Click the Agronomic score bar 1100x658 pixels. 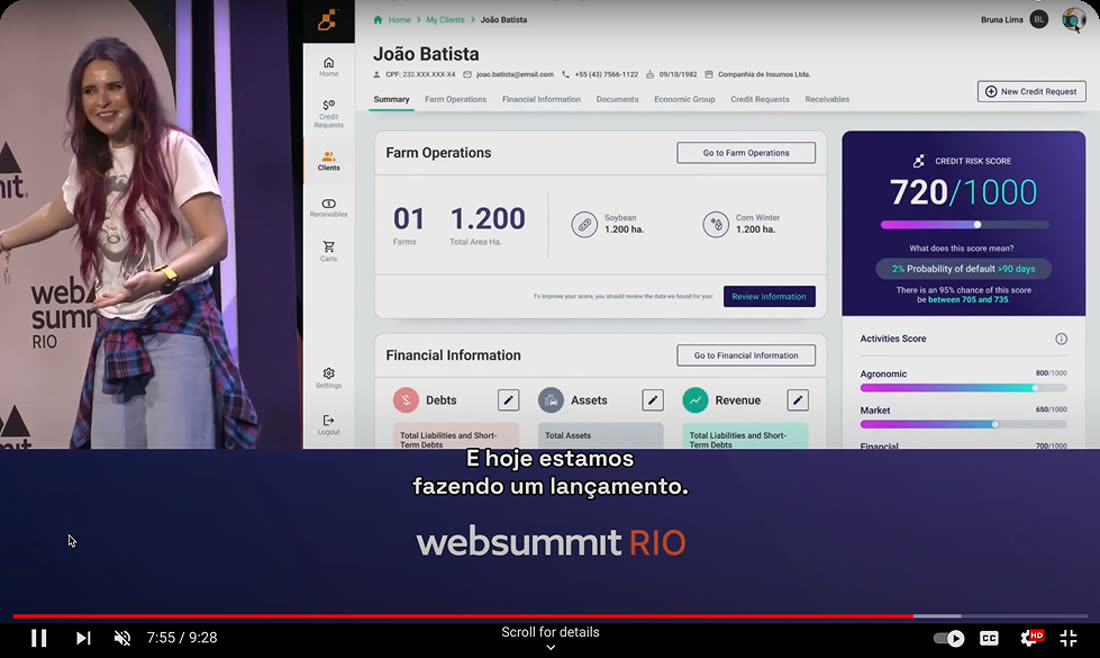coord(963,388)
